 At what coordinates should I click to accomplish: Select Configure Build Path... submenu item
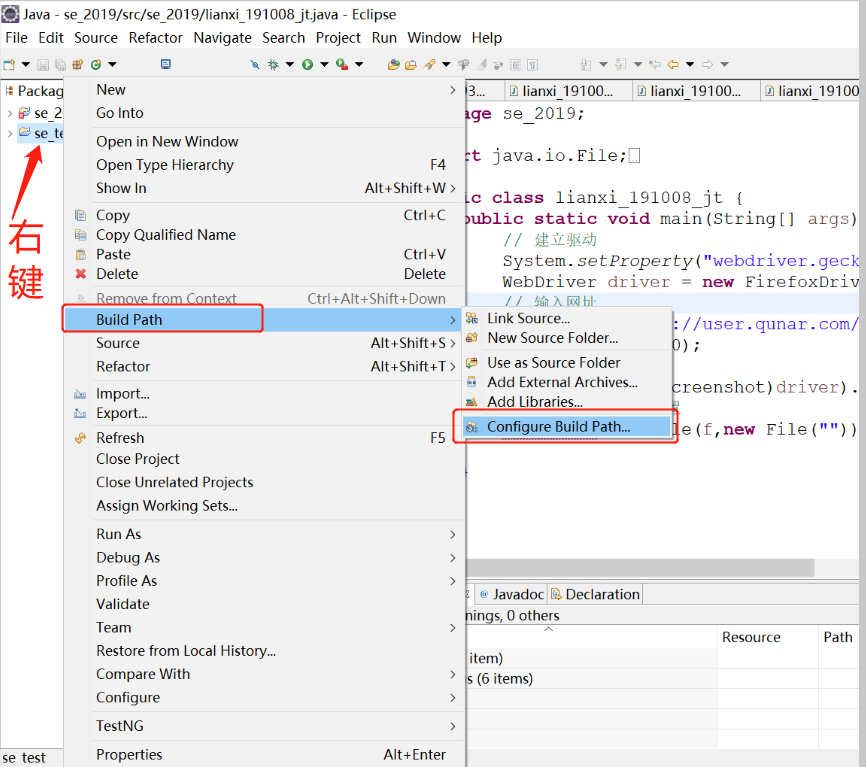pos(567,427)
